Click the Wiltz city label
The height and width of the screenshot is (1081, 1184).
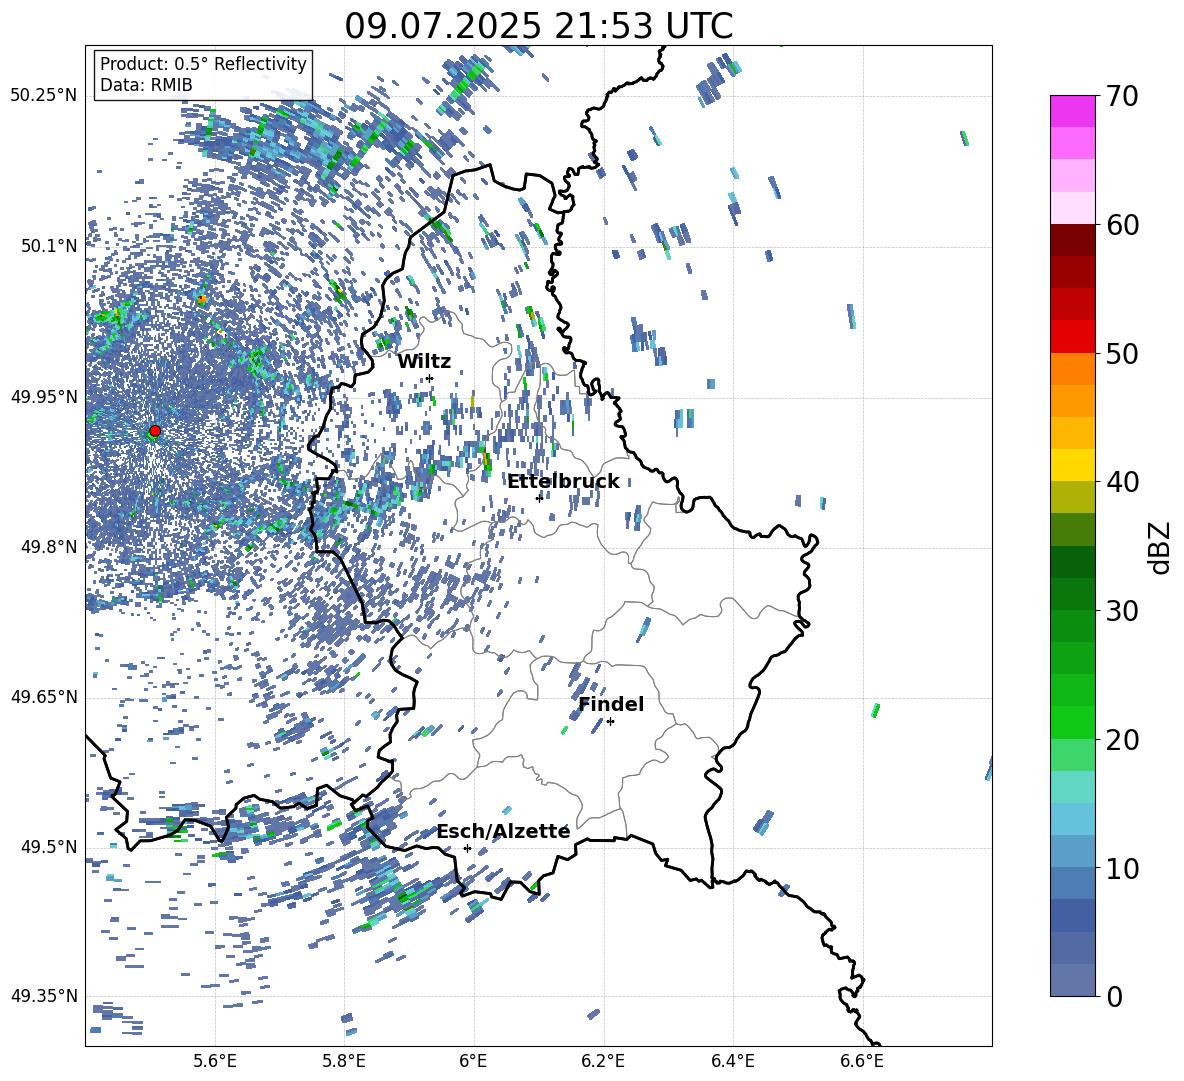(x=424, y=362)
